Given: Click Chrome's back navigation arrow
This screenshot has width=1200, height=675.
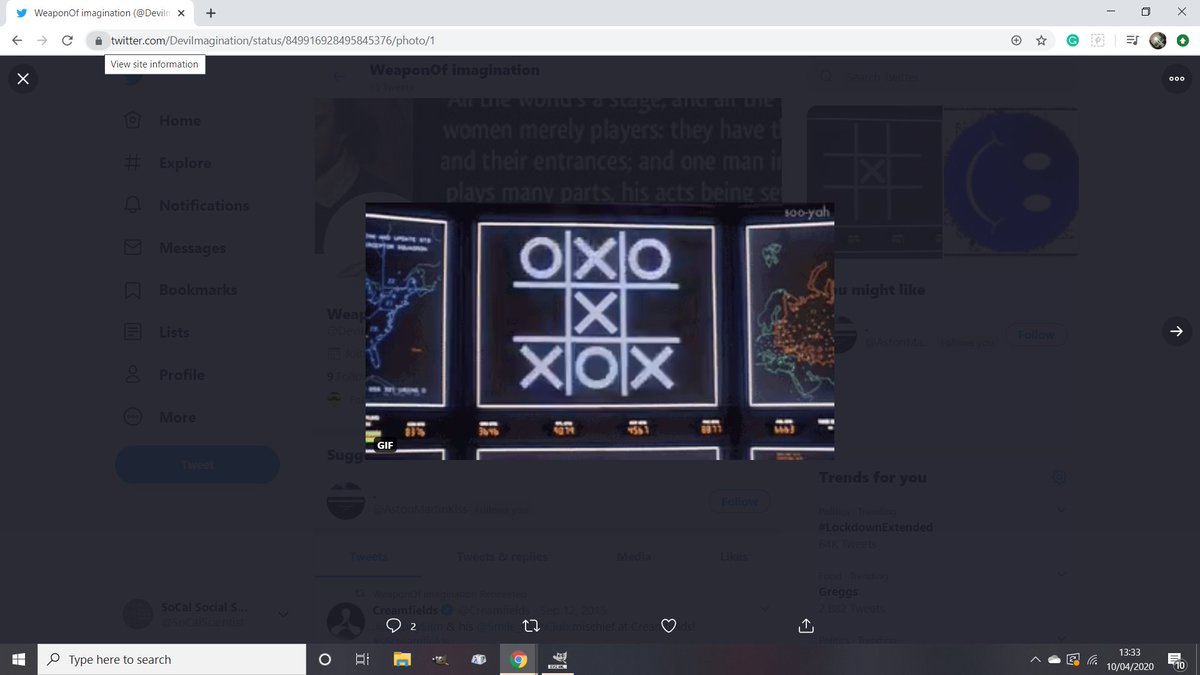Looking at the screenshot, I should [x=17, y=41].
